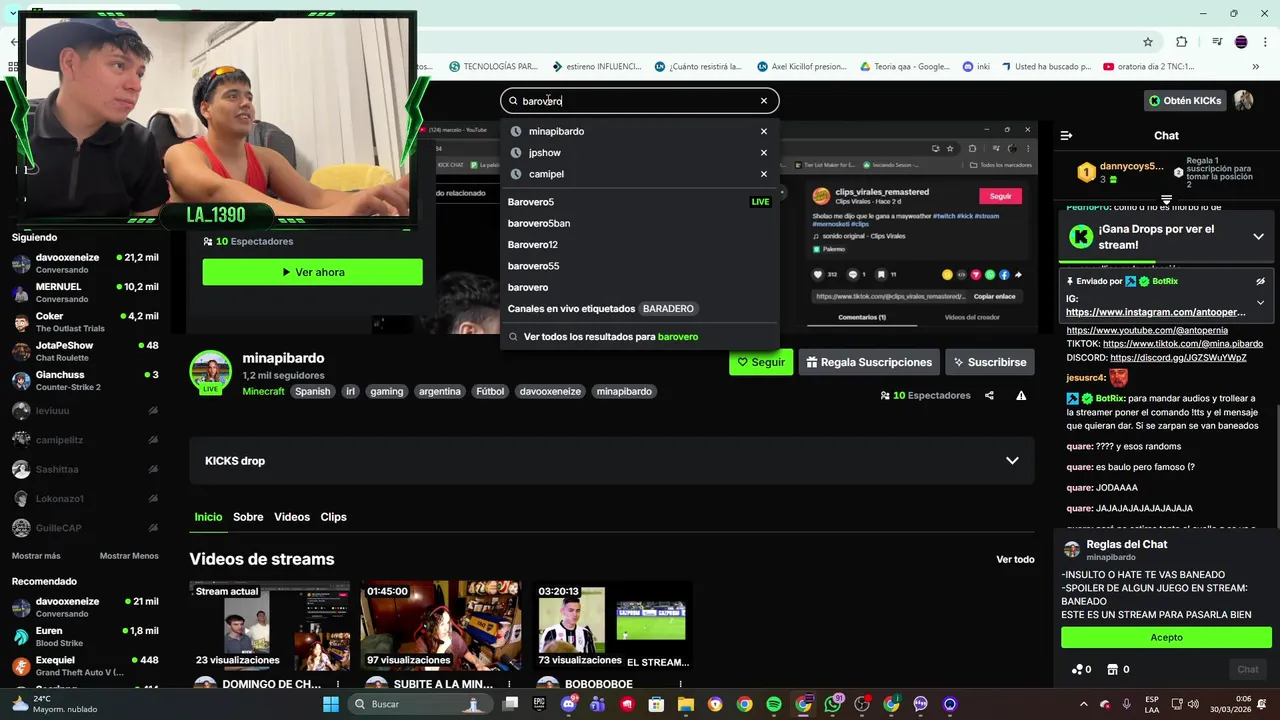Select Barovero5 live search suggestion
1280x720 pixels.
[639, 202]
